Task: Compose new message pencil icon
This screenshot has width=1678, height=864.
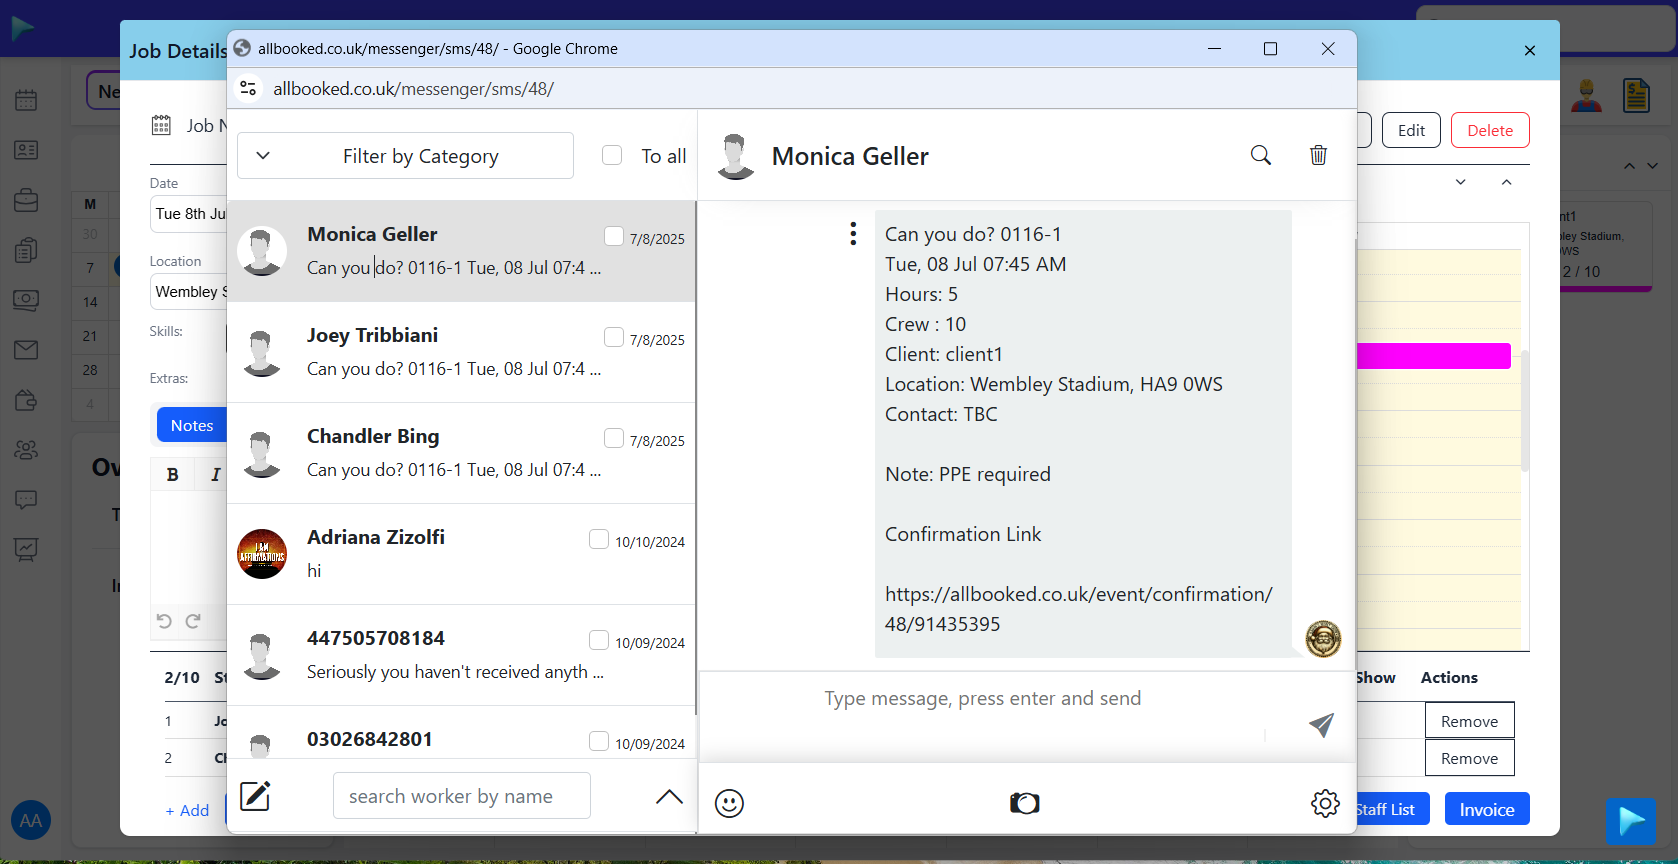Action: [x=255, y=796]
